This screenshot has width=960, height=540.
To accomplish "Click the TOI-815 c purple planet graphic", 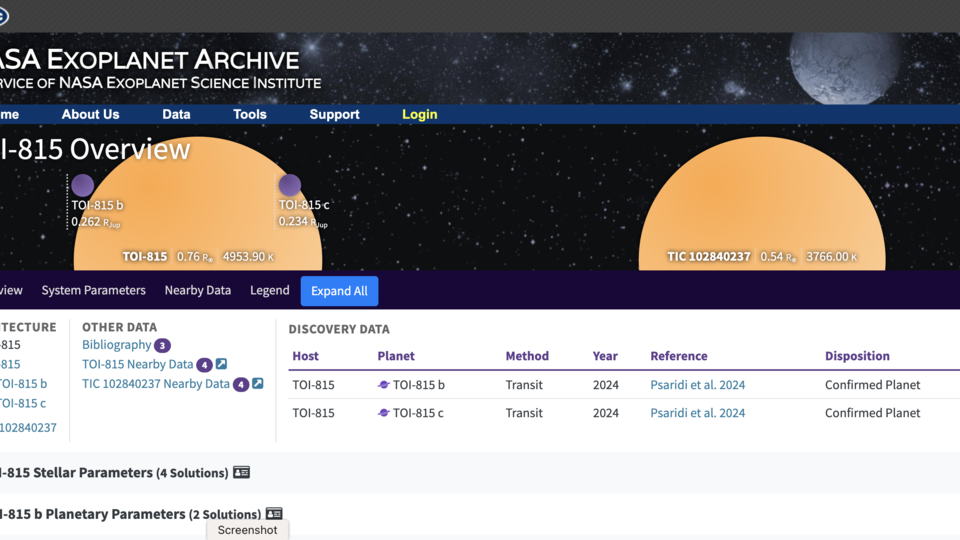I will click(x=290, y=185).
